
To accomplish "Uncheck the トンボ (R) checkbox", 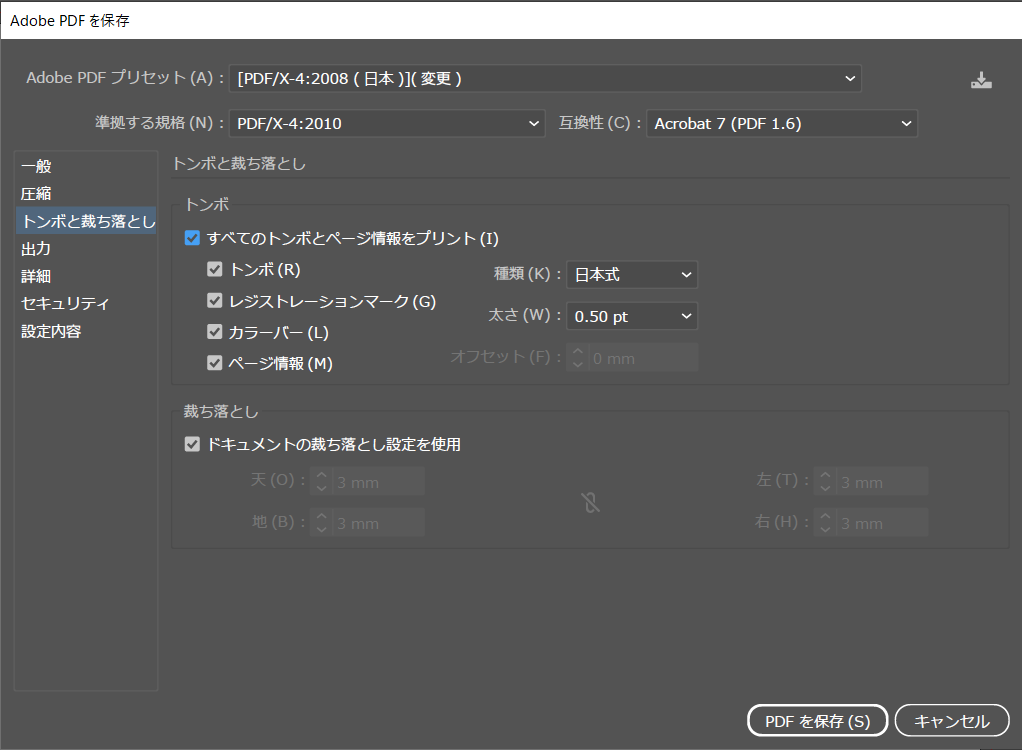I will (214, 269).
